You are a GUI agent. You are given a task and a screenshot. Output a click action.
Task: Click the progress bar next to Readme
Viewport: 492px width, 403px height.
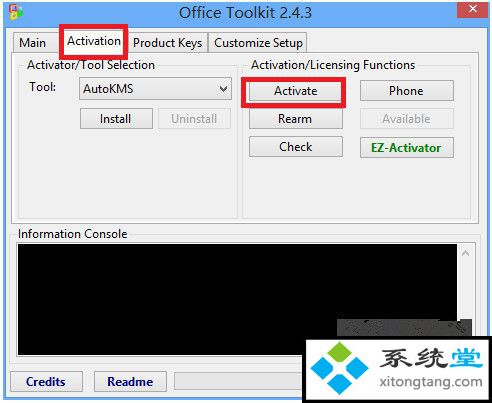[x=240, y=381]
